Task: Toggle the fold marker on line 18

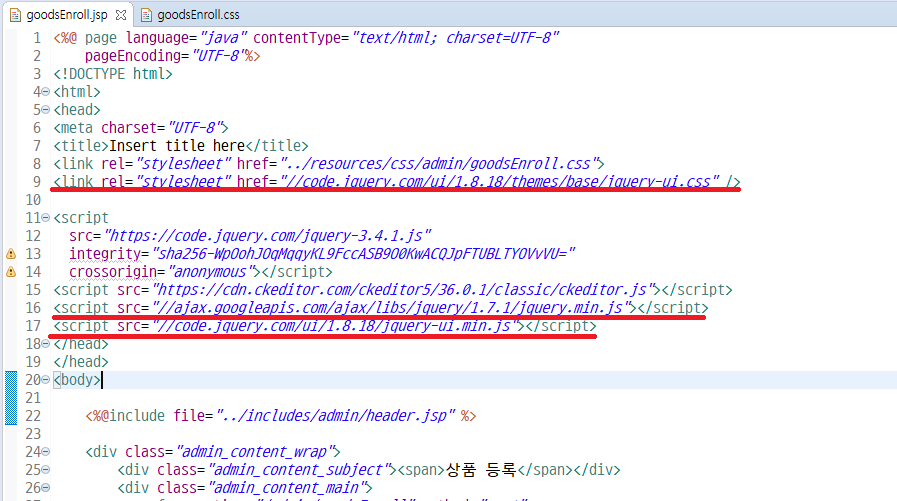Action: (46, 344)
